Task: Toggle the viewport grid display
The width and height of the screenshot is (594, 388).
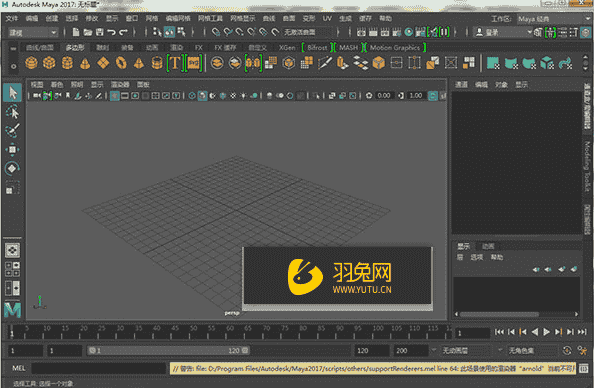Action: [x=115, y=96]
